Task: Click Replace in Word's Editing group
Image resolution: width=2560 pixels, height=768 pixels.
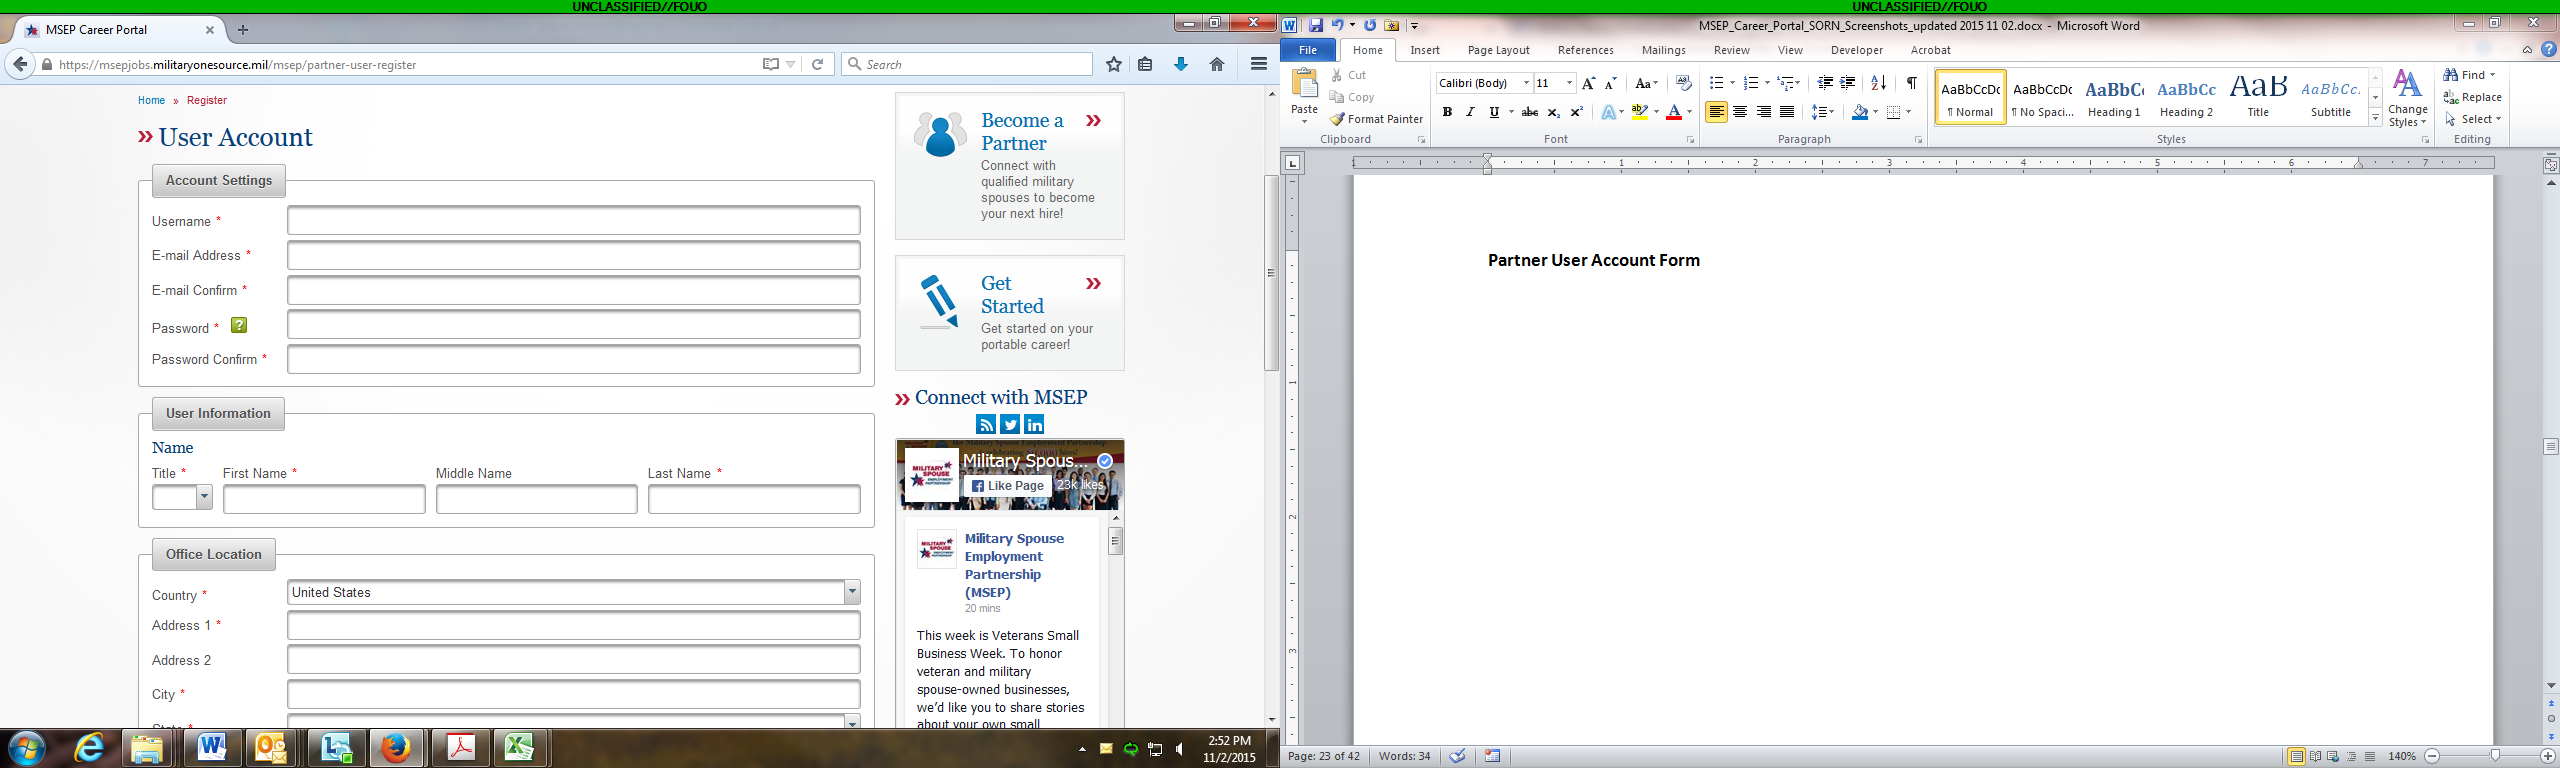Action: pyautogui.click(x=2472, y=97)
